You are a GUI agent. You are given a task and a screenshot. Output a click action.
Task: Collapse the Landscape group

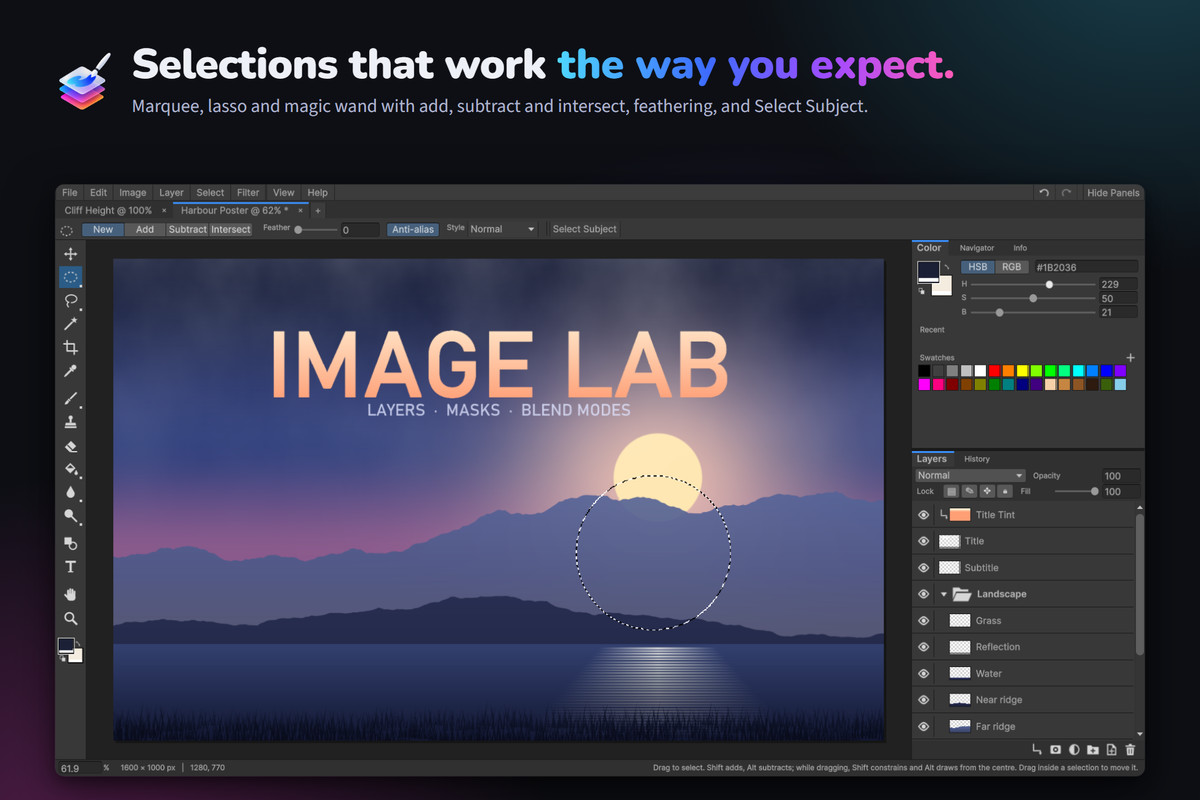944,594
